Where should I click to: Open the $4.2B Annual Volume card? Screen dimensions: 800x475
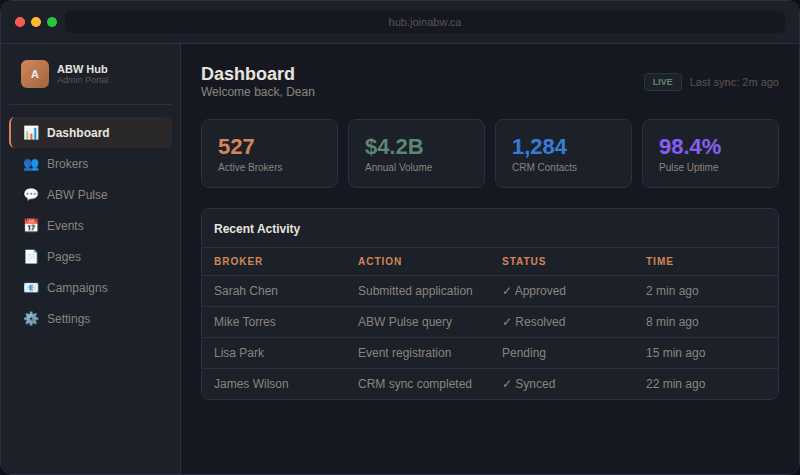(416, 154)
